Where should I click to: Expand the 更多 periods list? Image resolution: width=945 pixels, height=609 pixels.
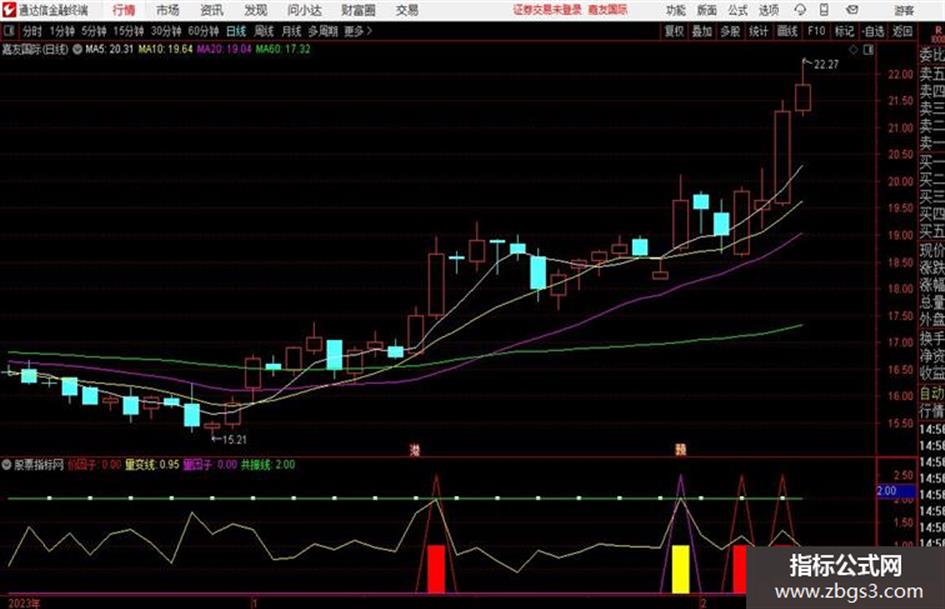coord(358,31)
